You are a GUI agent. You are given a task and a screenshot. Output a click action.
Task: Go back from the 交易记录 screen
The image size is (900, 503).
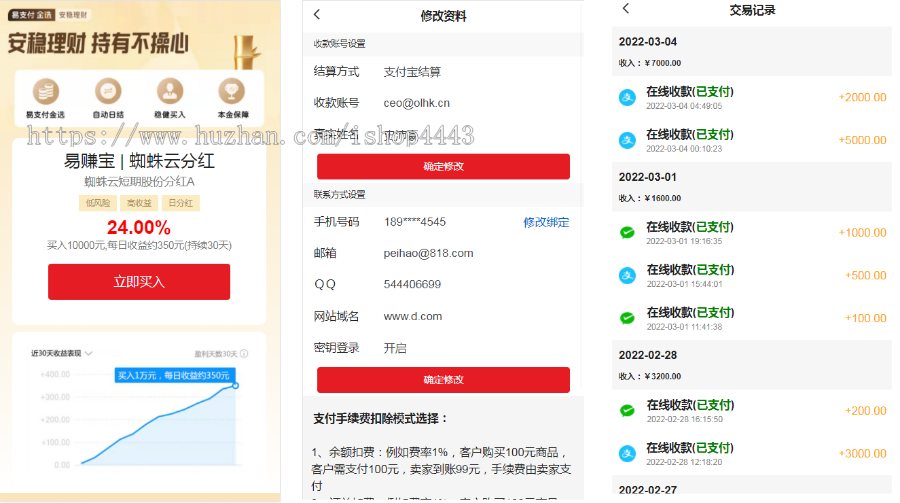click(626, 8)
